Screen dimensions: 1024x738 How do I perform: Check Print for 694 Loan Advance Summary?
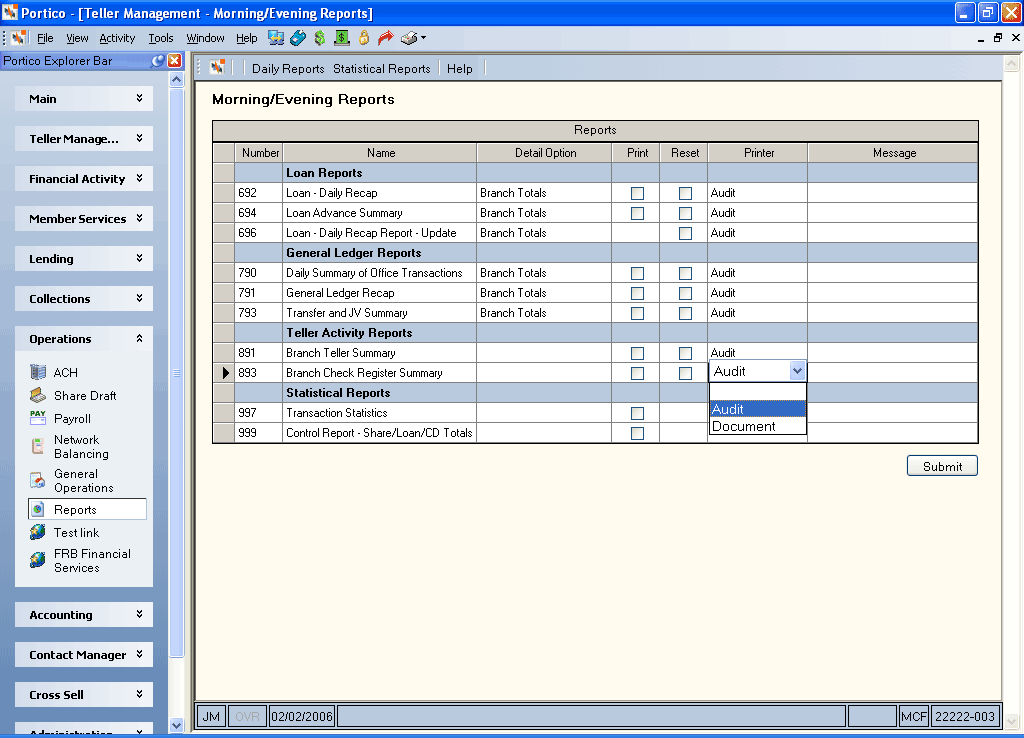coord(637,214)
